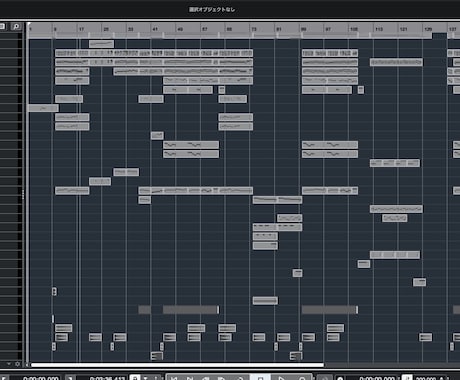
Task: Click the main transport time display
Action: click(377, 378)
